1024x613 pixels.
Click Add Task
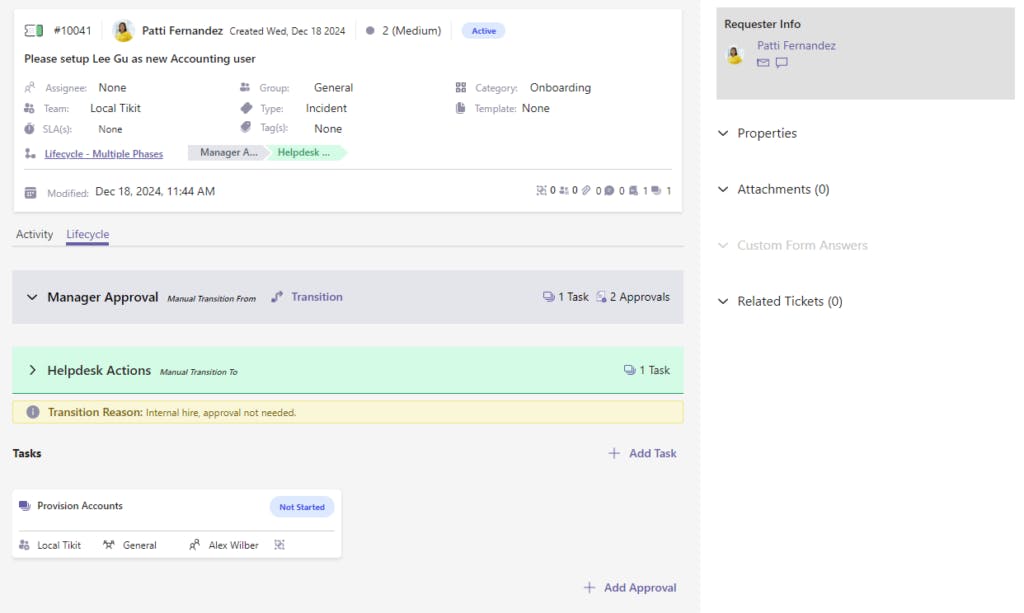click(643, 453)
